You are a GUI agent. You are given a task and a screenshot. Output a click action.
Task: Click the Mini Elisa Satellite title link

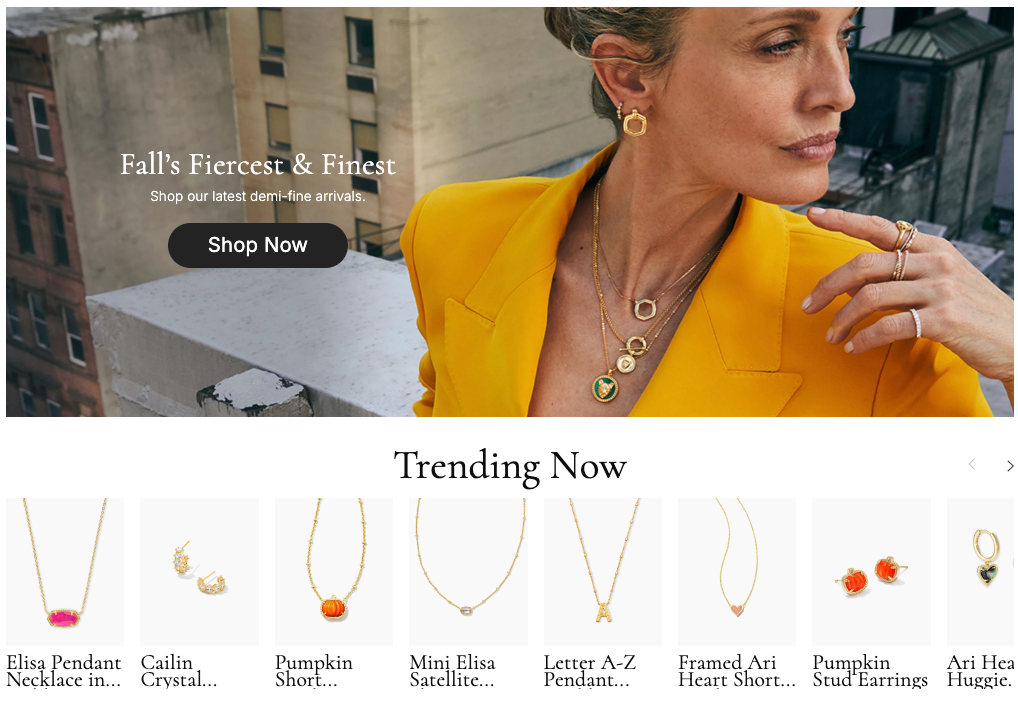(453, 671)
